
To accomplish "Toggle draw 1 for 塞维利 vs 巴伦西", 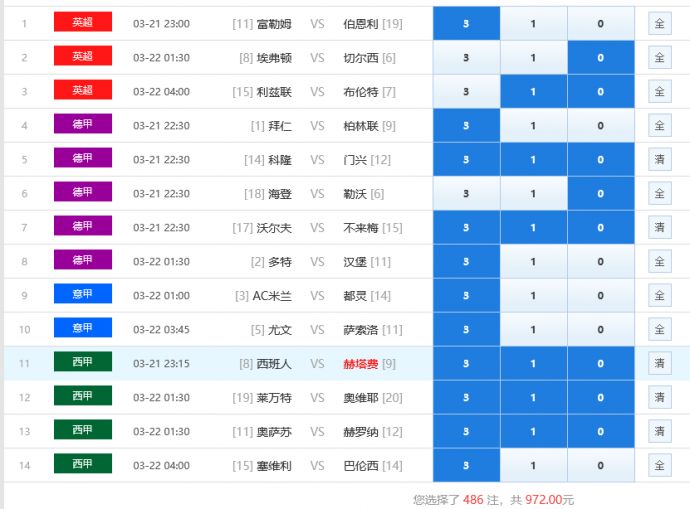I will 533,466.
